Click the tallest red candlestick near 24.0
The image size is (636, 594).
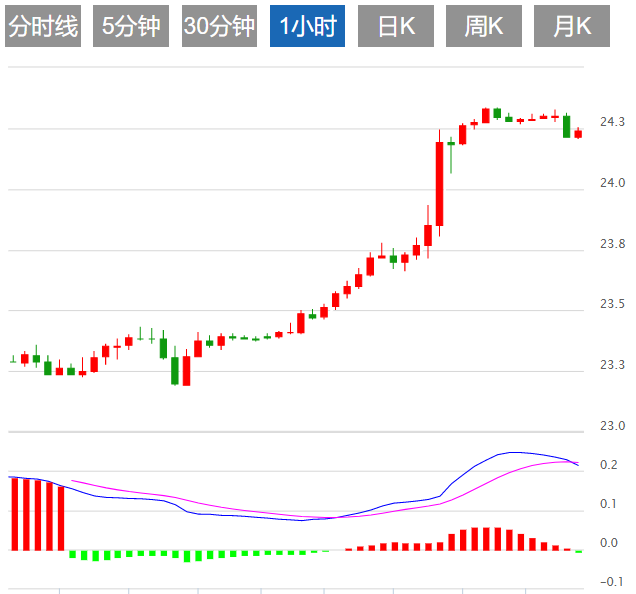pyautogui.click(x=439, y=183)
